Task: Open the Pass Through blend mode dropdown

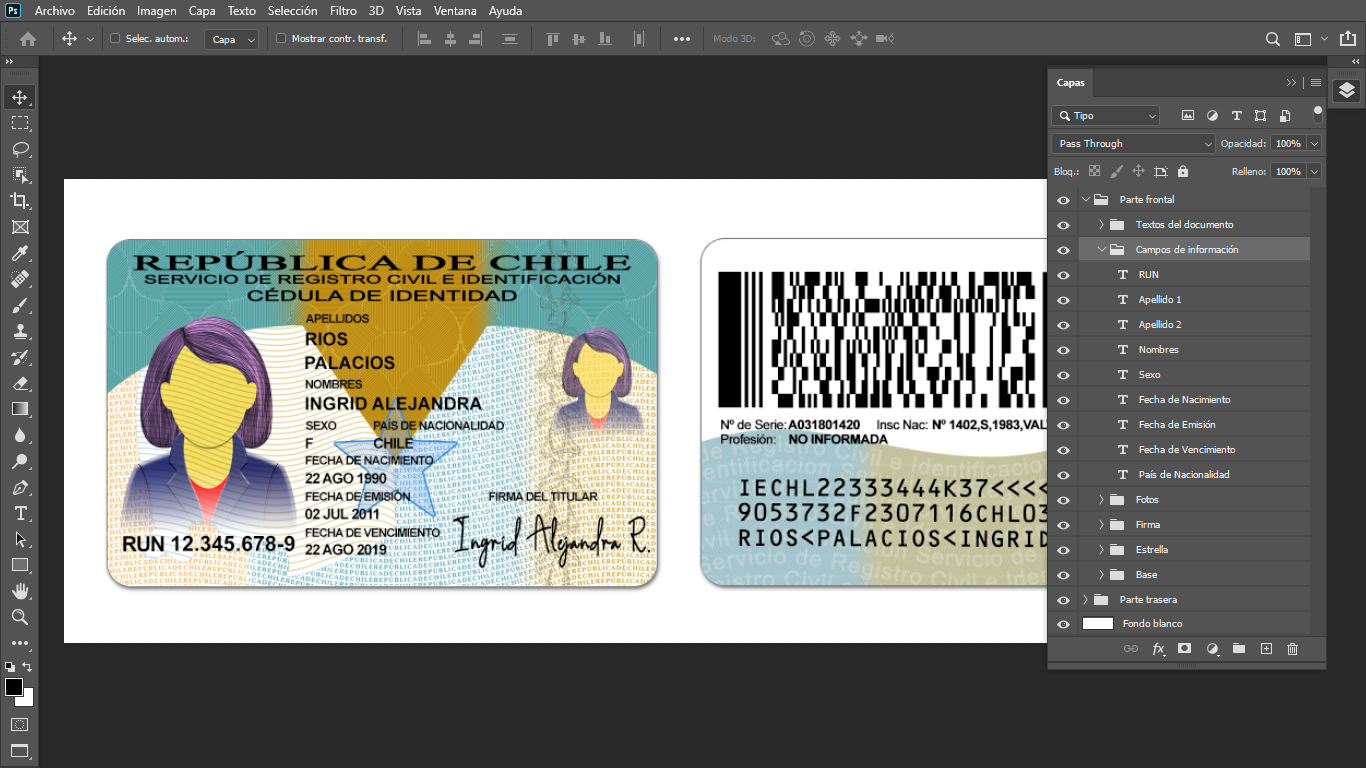Action: coord(1133,144)
